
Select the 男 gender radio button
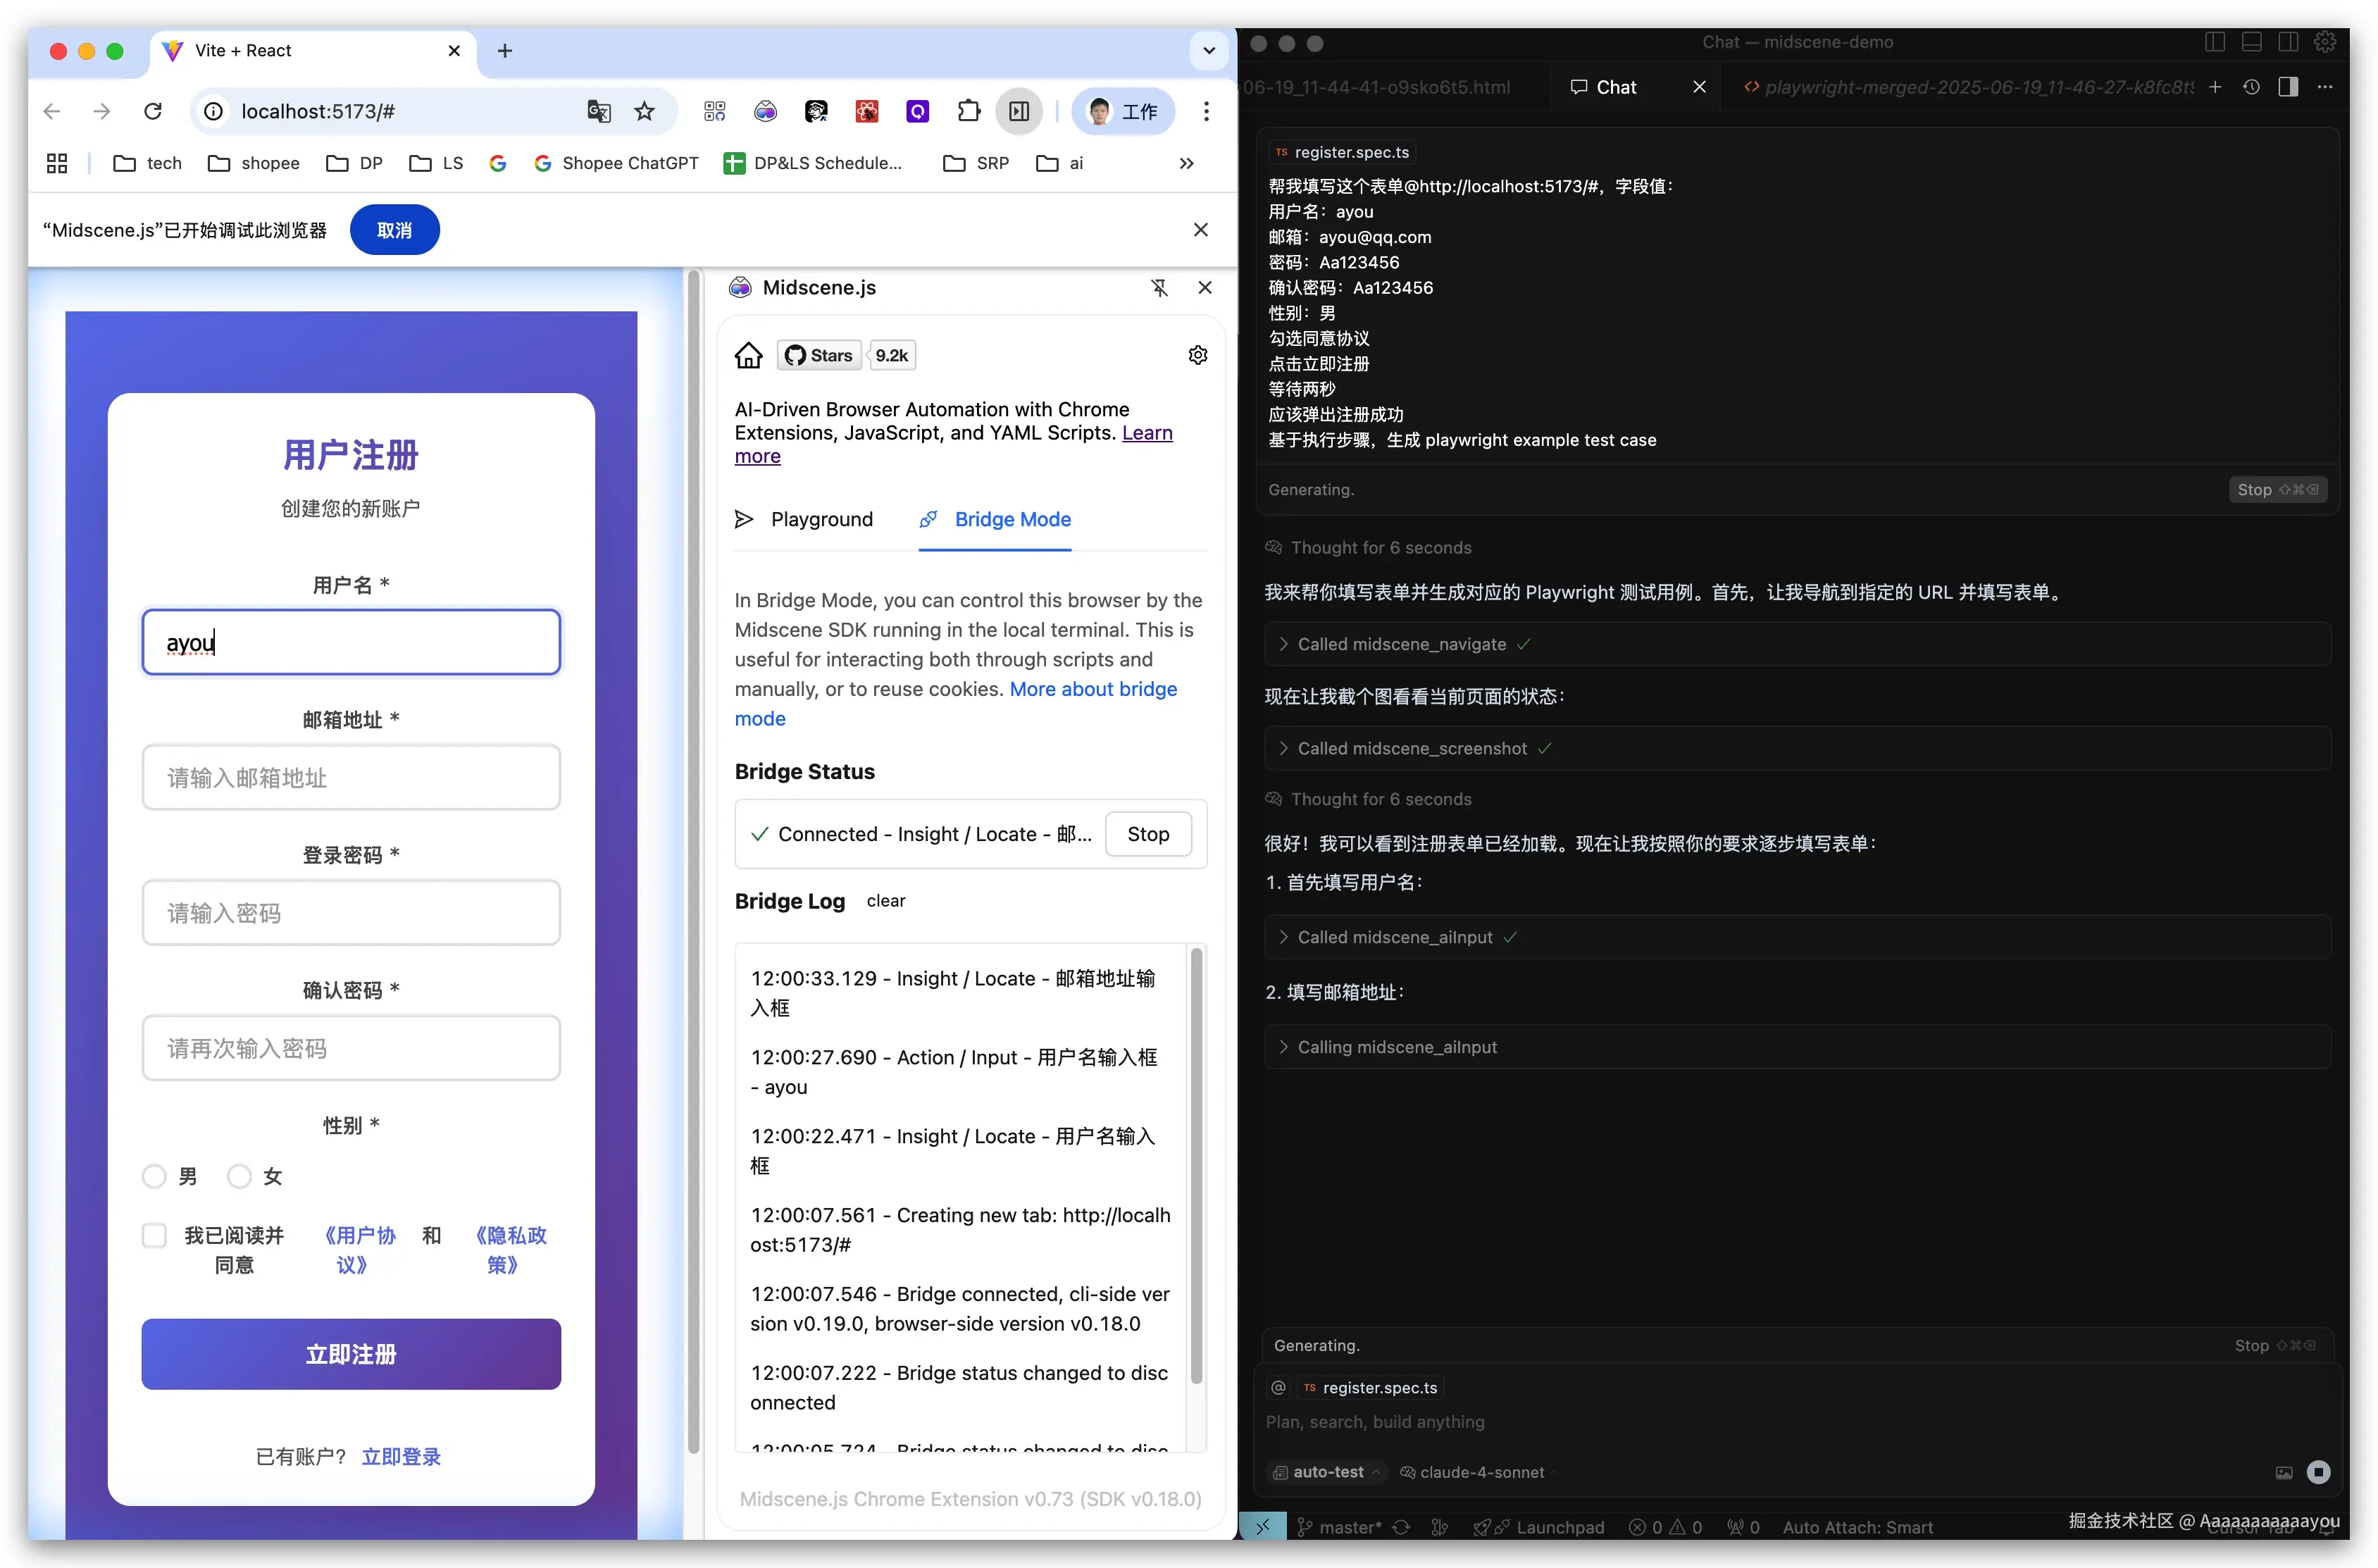point(154,1176)
